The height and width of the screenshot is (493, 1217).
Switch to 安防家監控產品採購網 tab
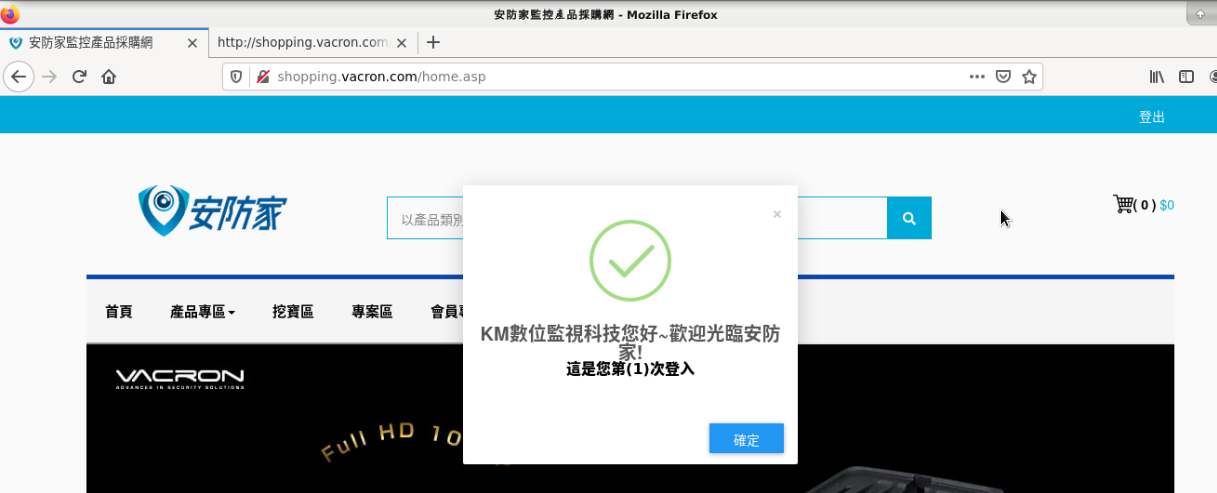(104, 43)
